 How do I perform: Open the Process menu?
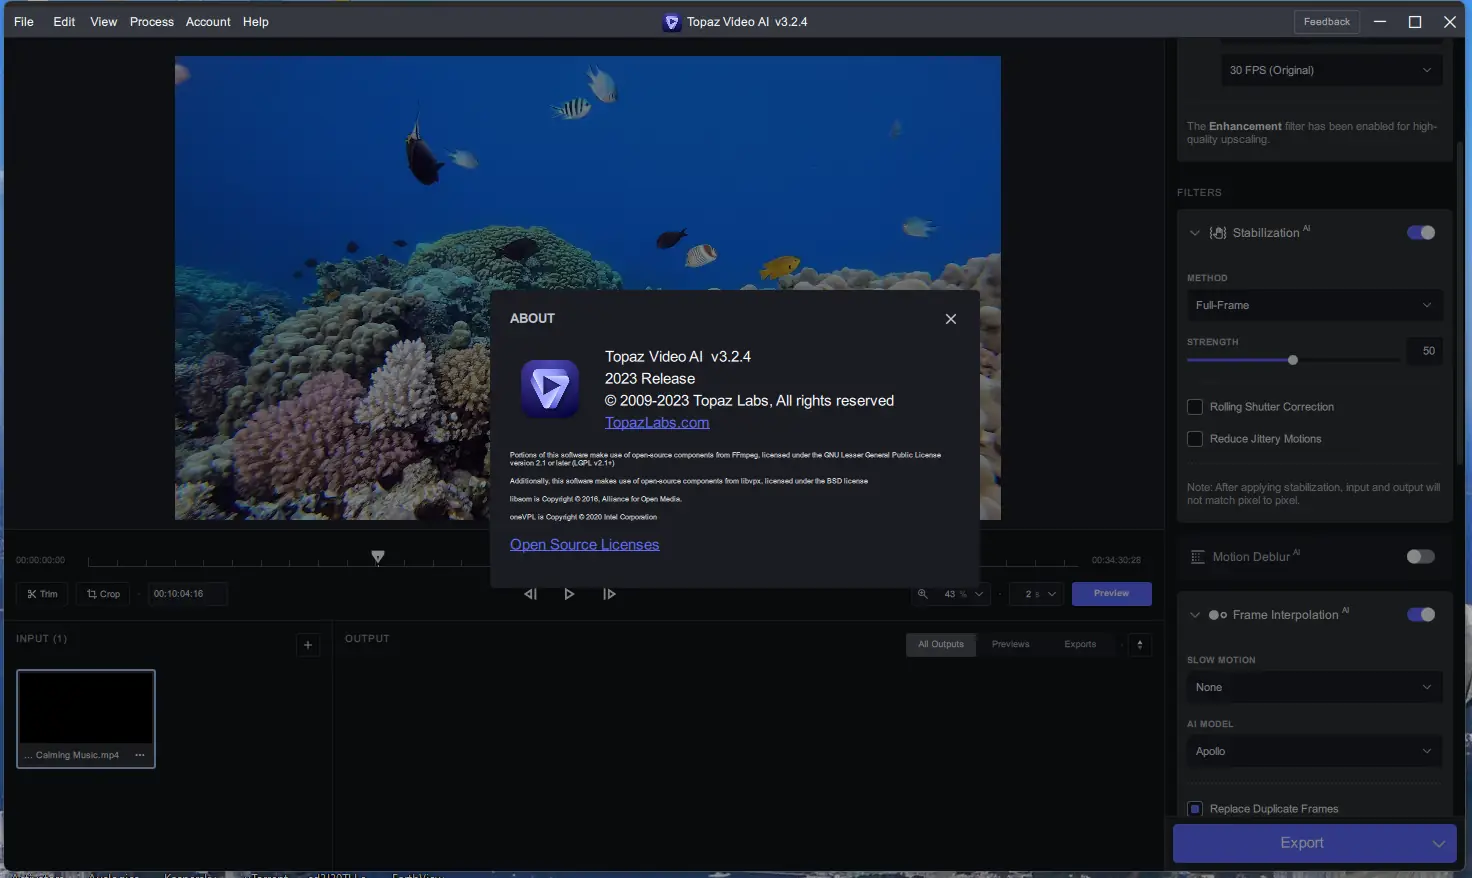coord(151,22)
